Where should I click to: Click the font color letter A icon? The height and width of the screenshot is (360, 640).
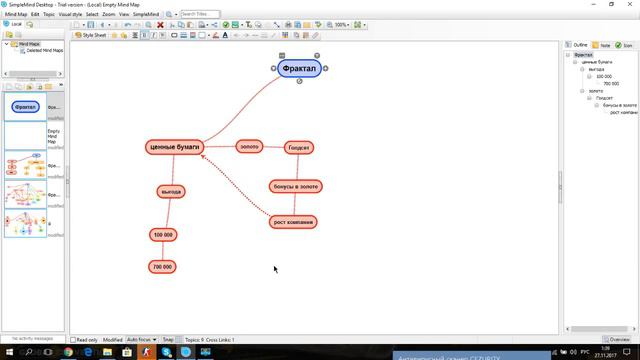(x=225, y=36)
